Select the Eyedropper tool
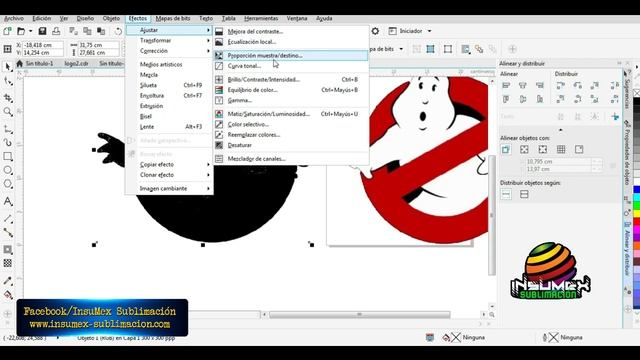640x360 pixels. [8, 280]
